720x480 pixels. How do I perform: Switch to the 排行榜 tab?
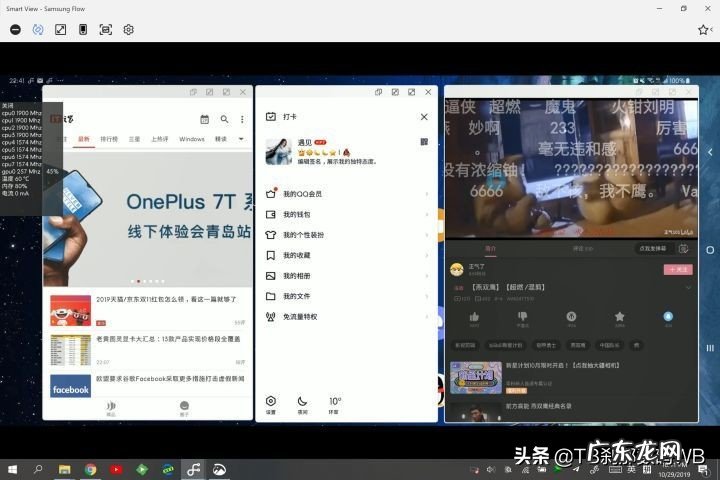pyautogui.click(x=109, y=139)
